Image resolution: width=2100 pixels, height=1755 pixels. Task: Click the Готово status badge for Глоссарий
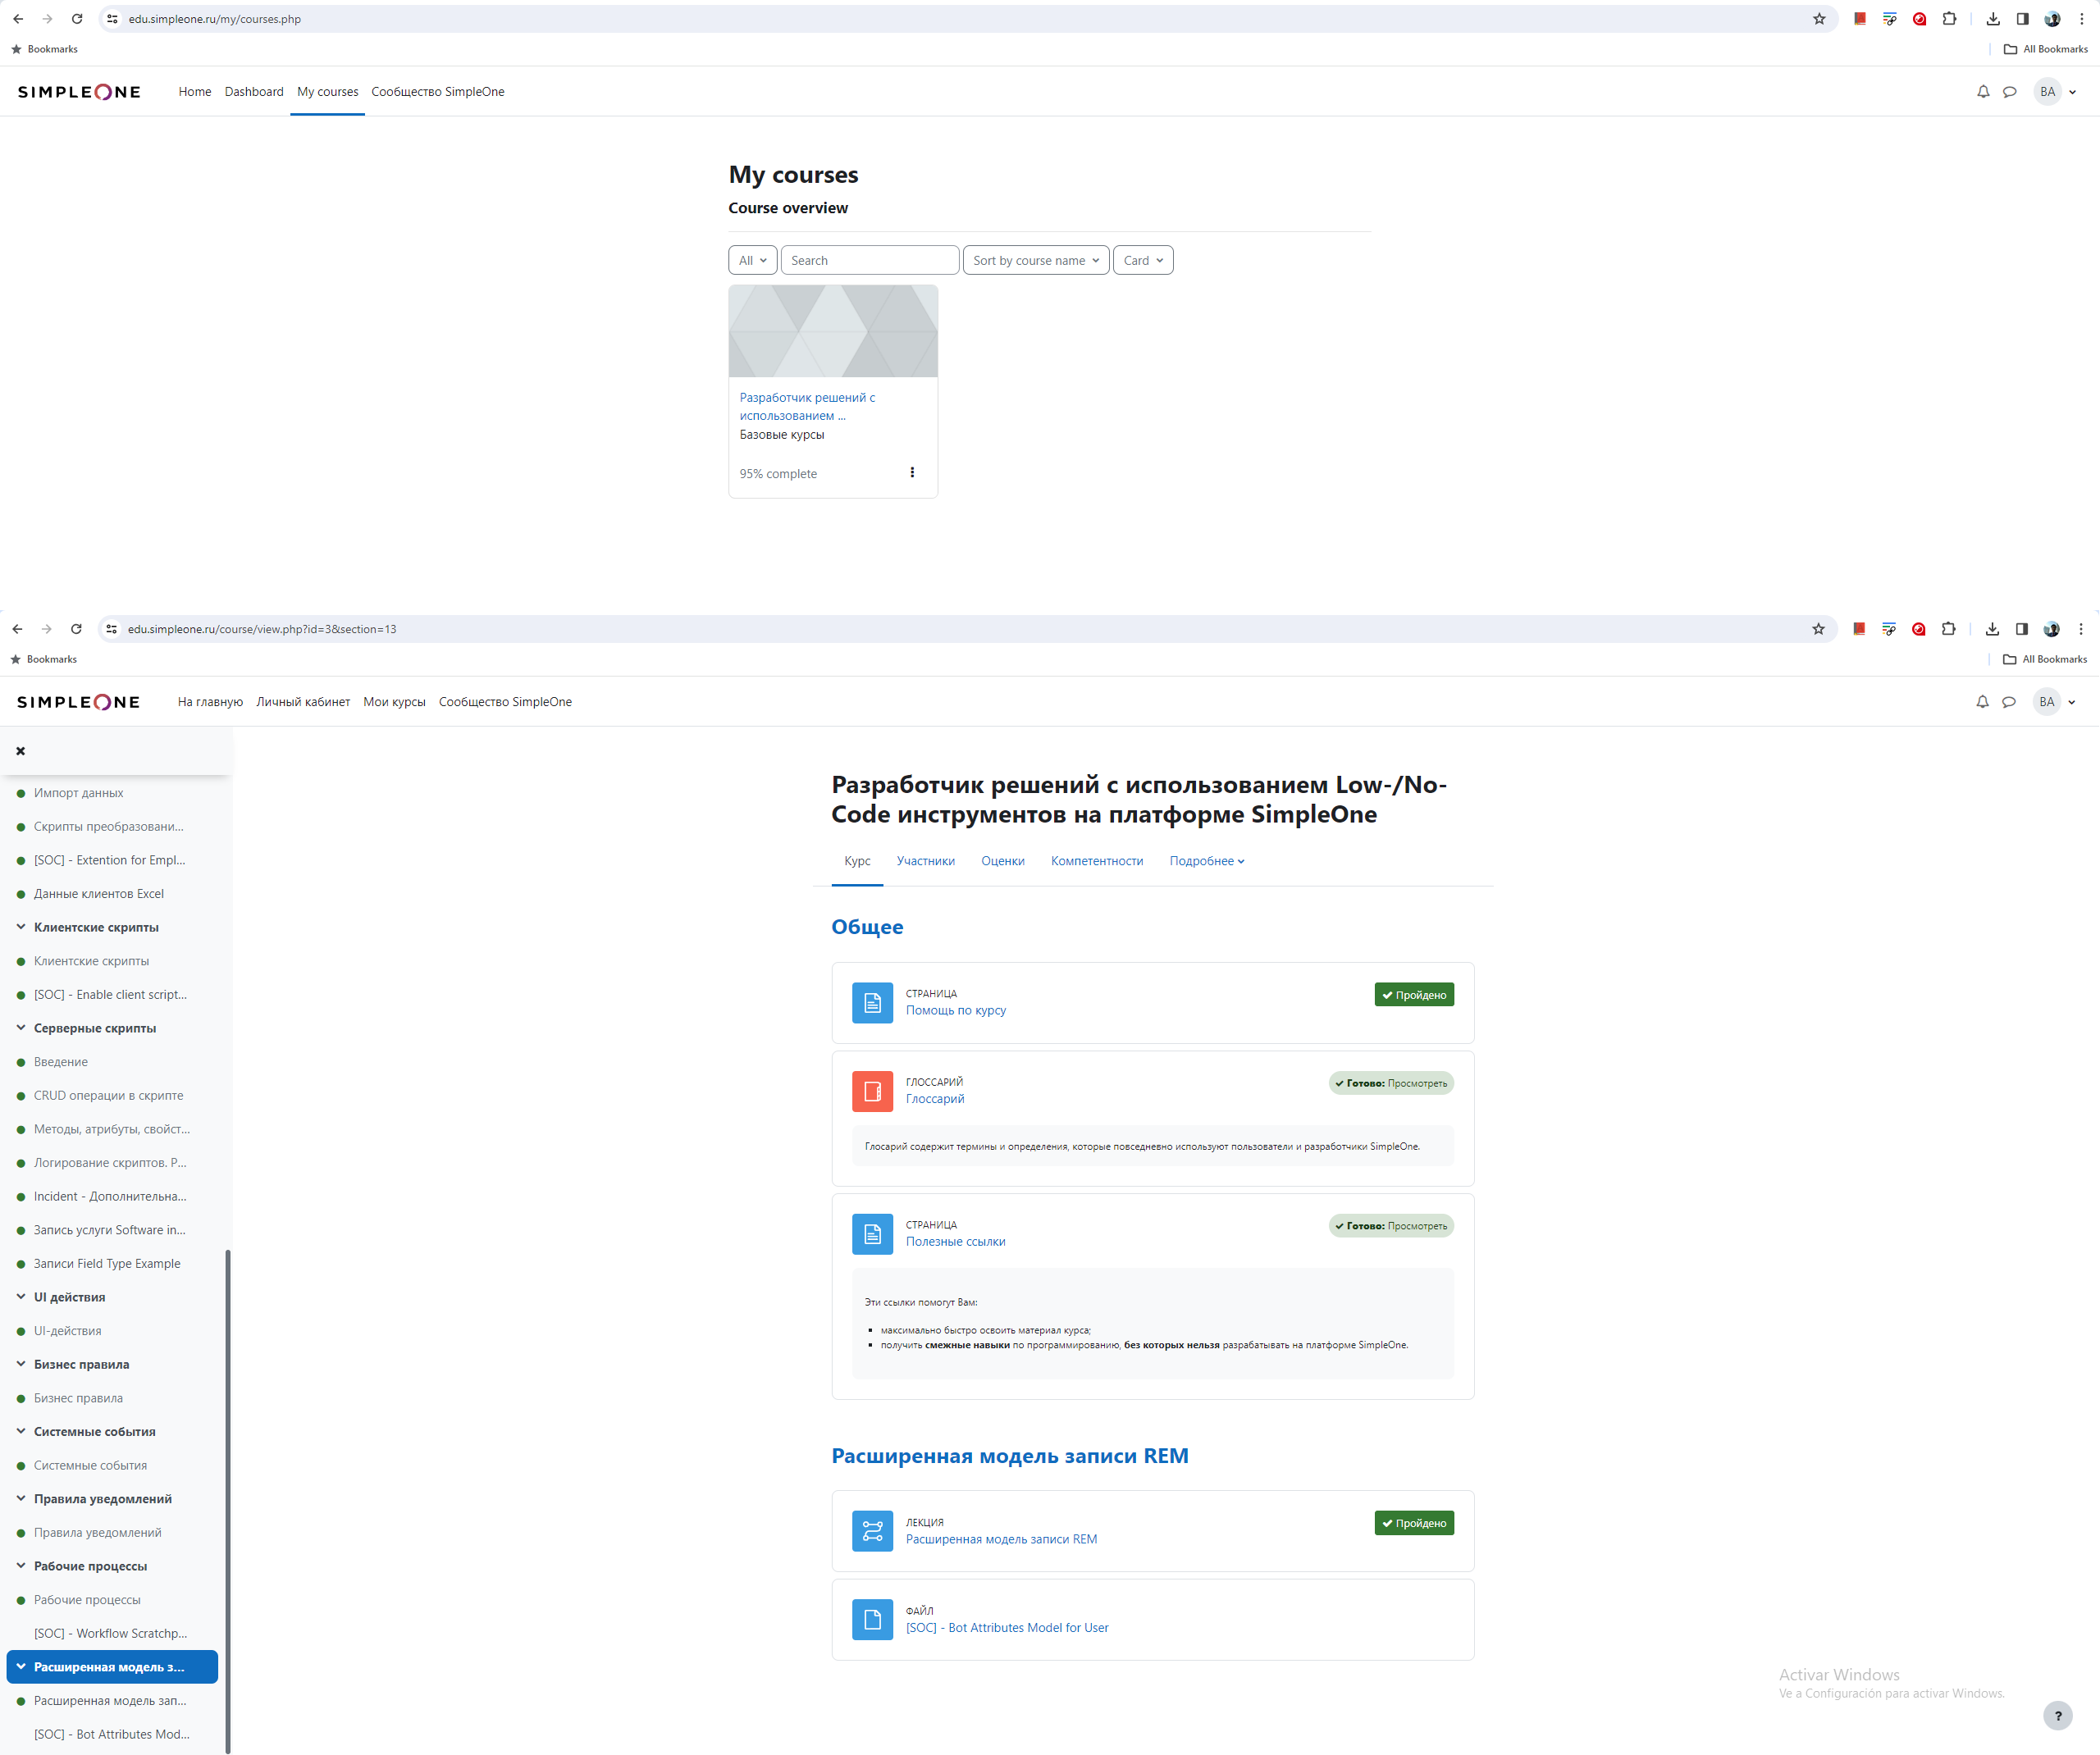1390,1083
